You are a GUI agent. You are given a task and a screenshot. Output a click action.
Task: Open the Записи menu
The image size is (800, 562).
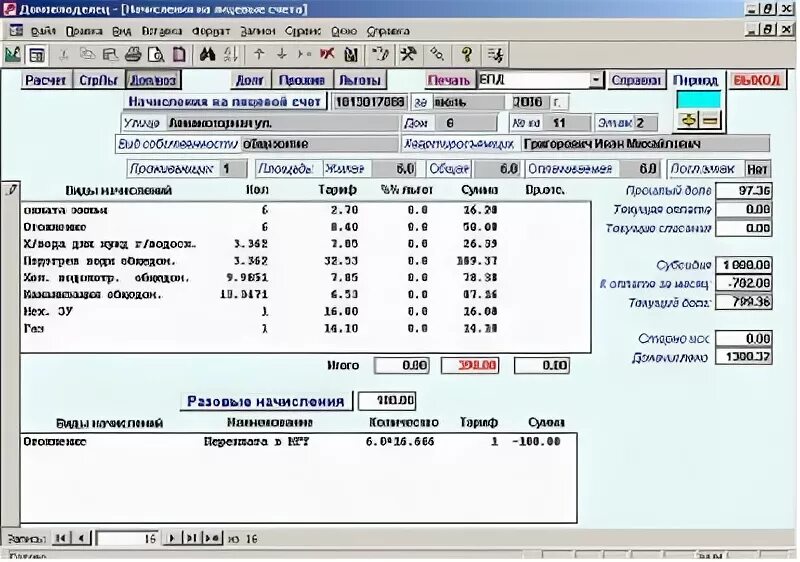258,32
